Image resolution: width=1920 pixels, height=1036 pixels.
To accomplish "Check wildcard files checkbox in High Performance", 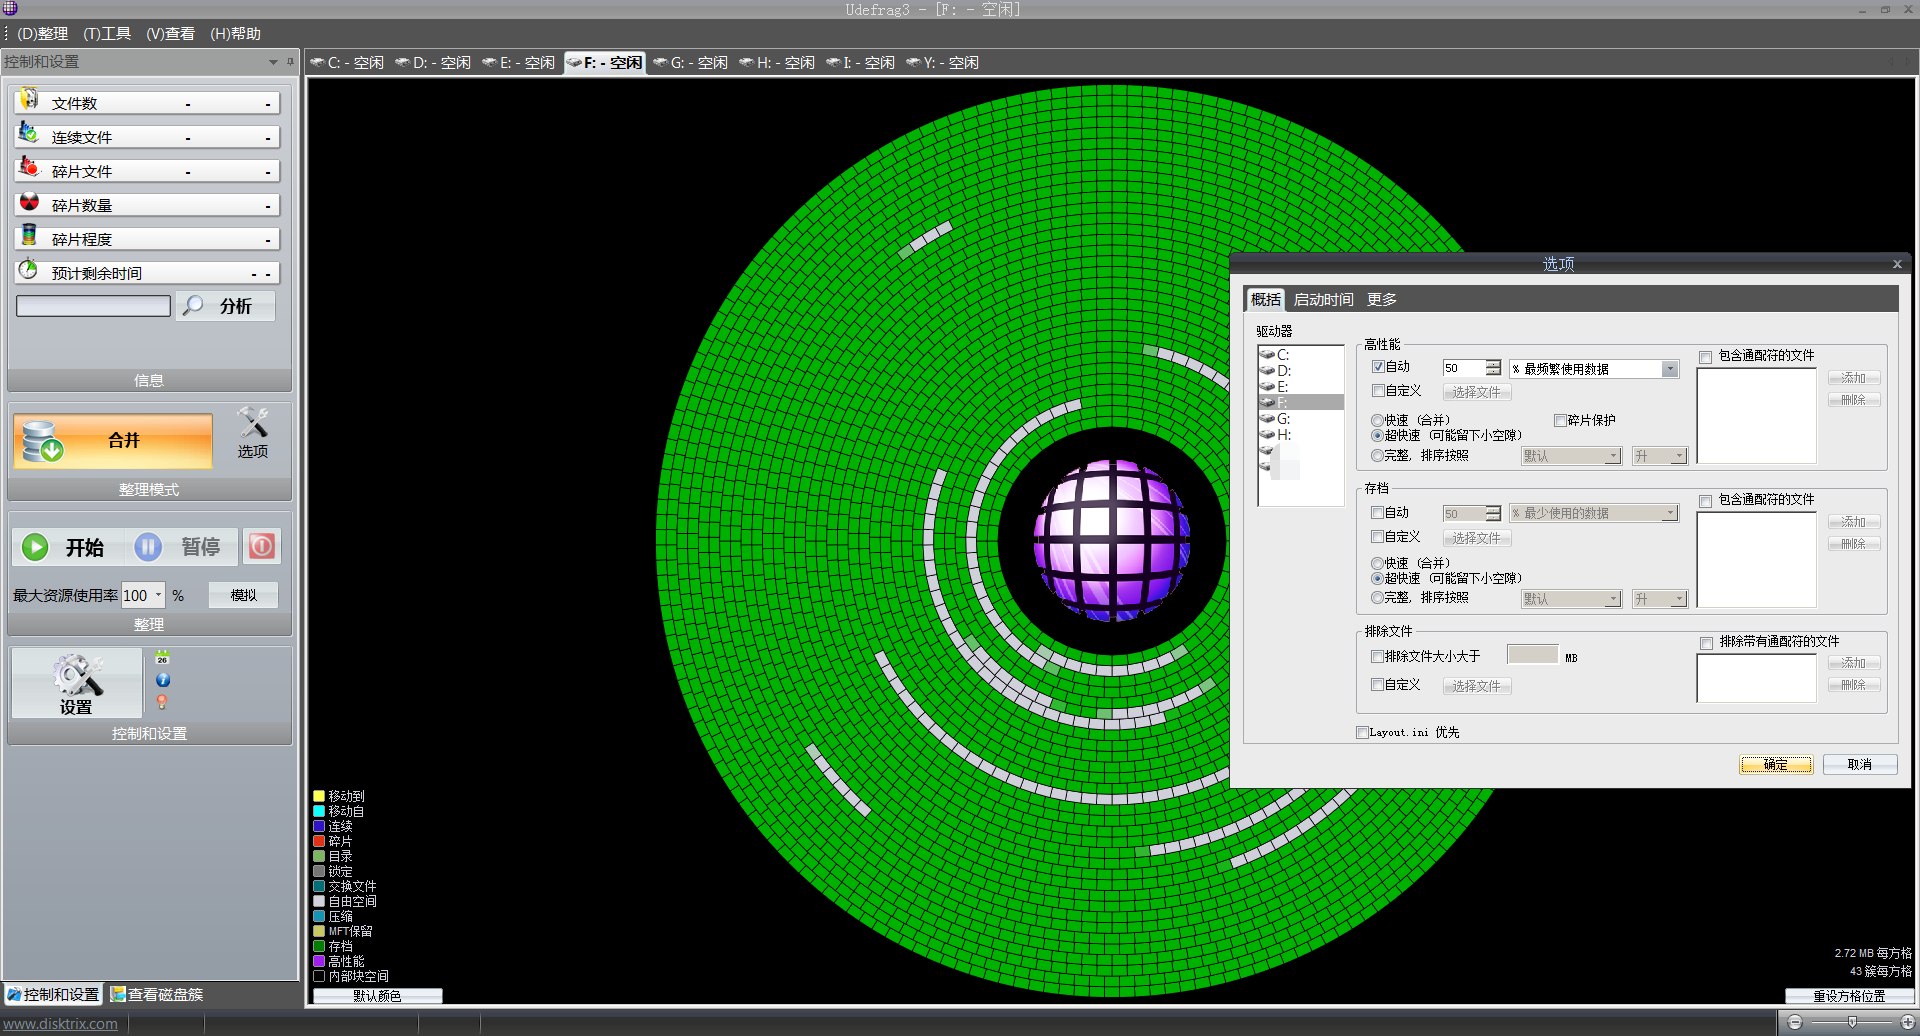I will pos(1706,357).
